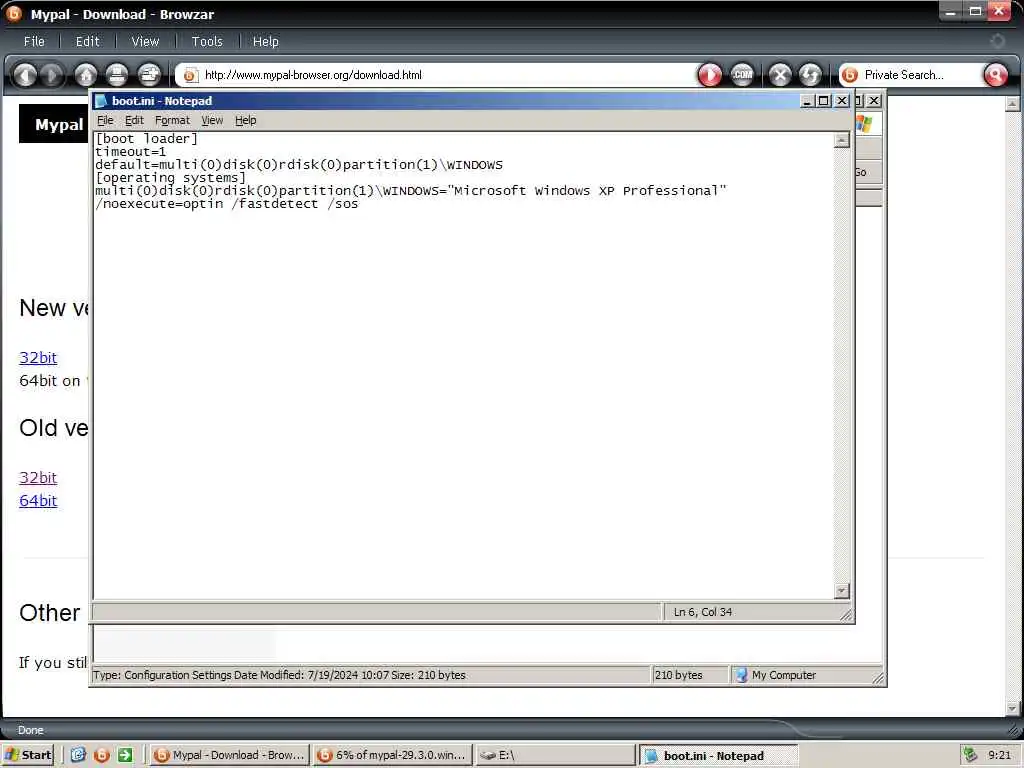Open Notepad Help menu
Screen dimensions: 1024x768
pos(246,120)
